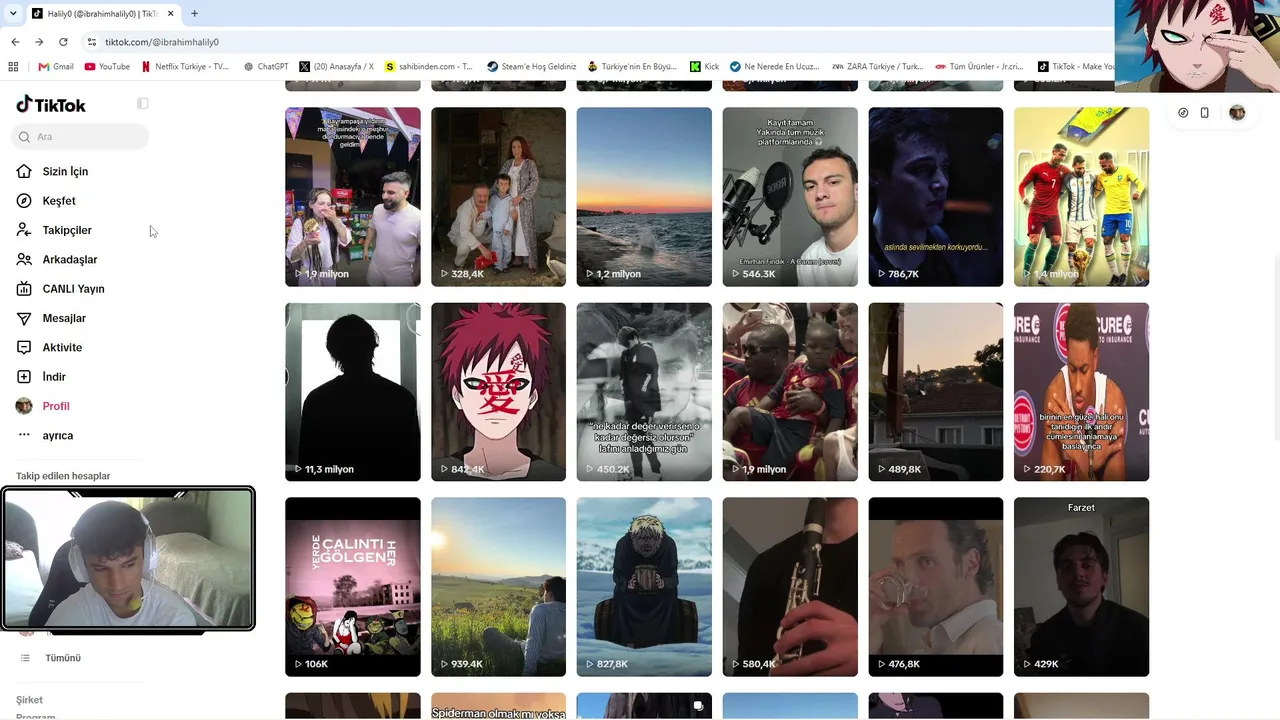This screenshot has width=1280, height=720.
Task: Open the sahibinden.com bookmark
Action: point(429,67)
